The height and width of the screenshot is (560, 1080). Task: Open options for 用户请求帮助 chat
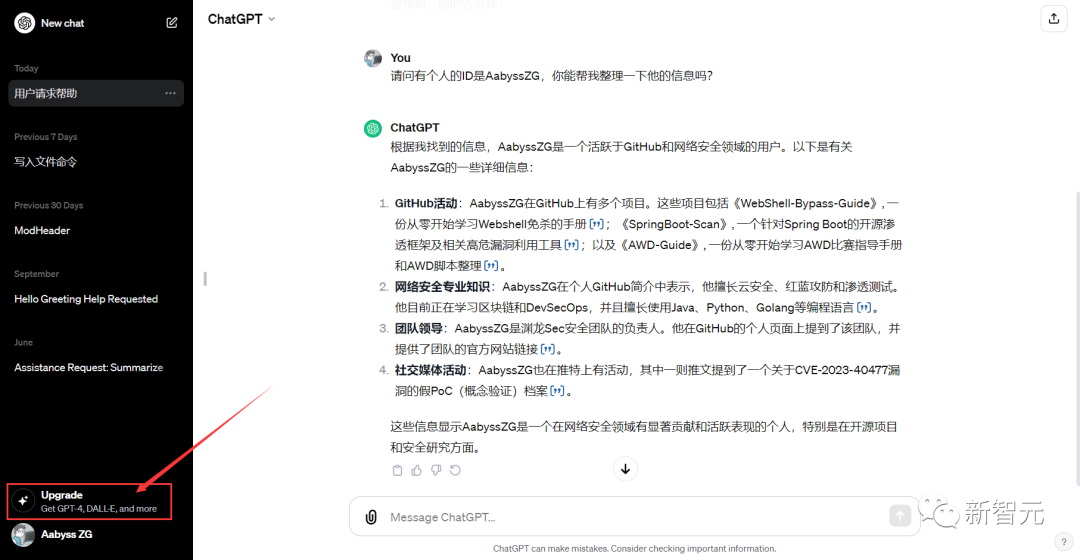170,93
